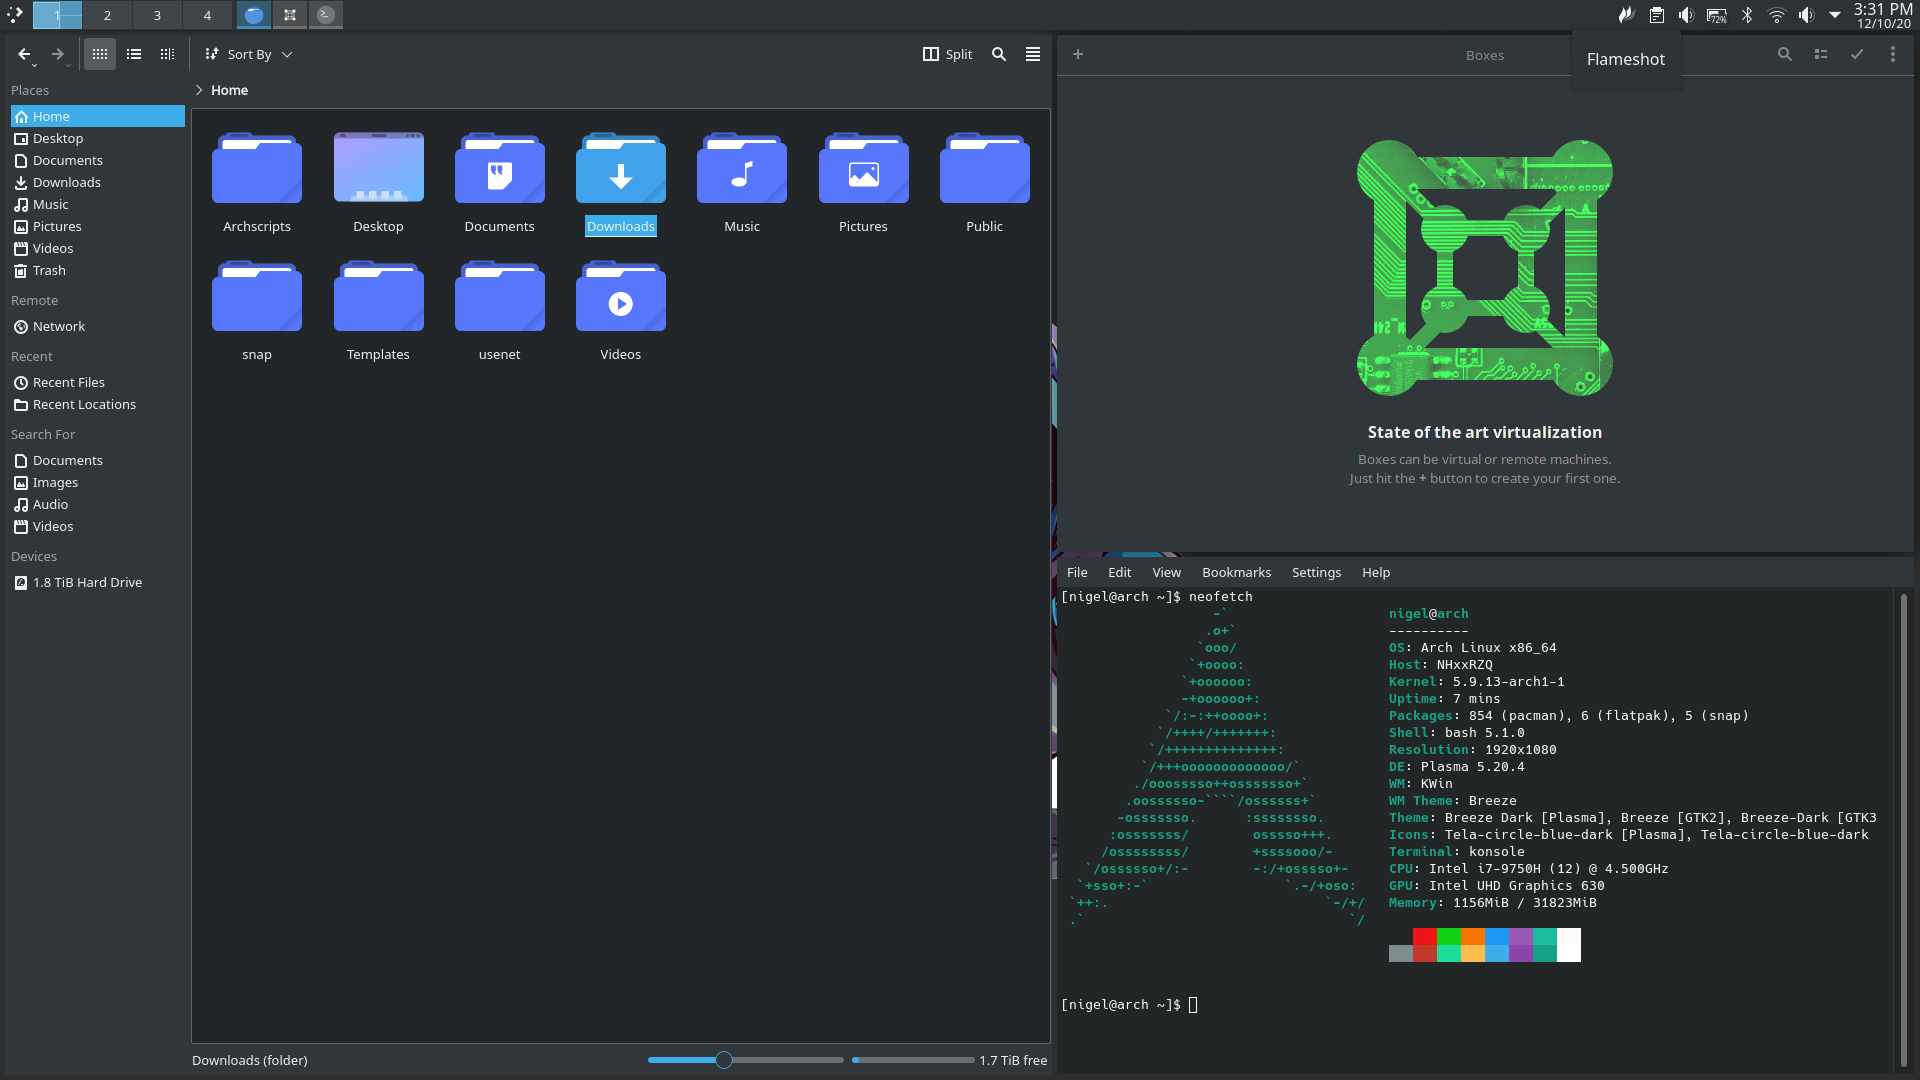Open Konsole Bookmarks menu

[1236, 572]
